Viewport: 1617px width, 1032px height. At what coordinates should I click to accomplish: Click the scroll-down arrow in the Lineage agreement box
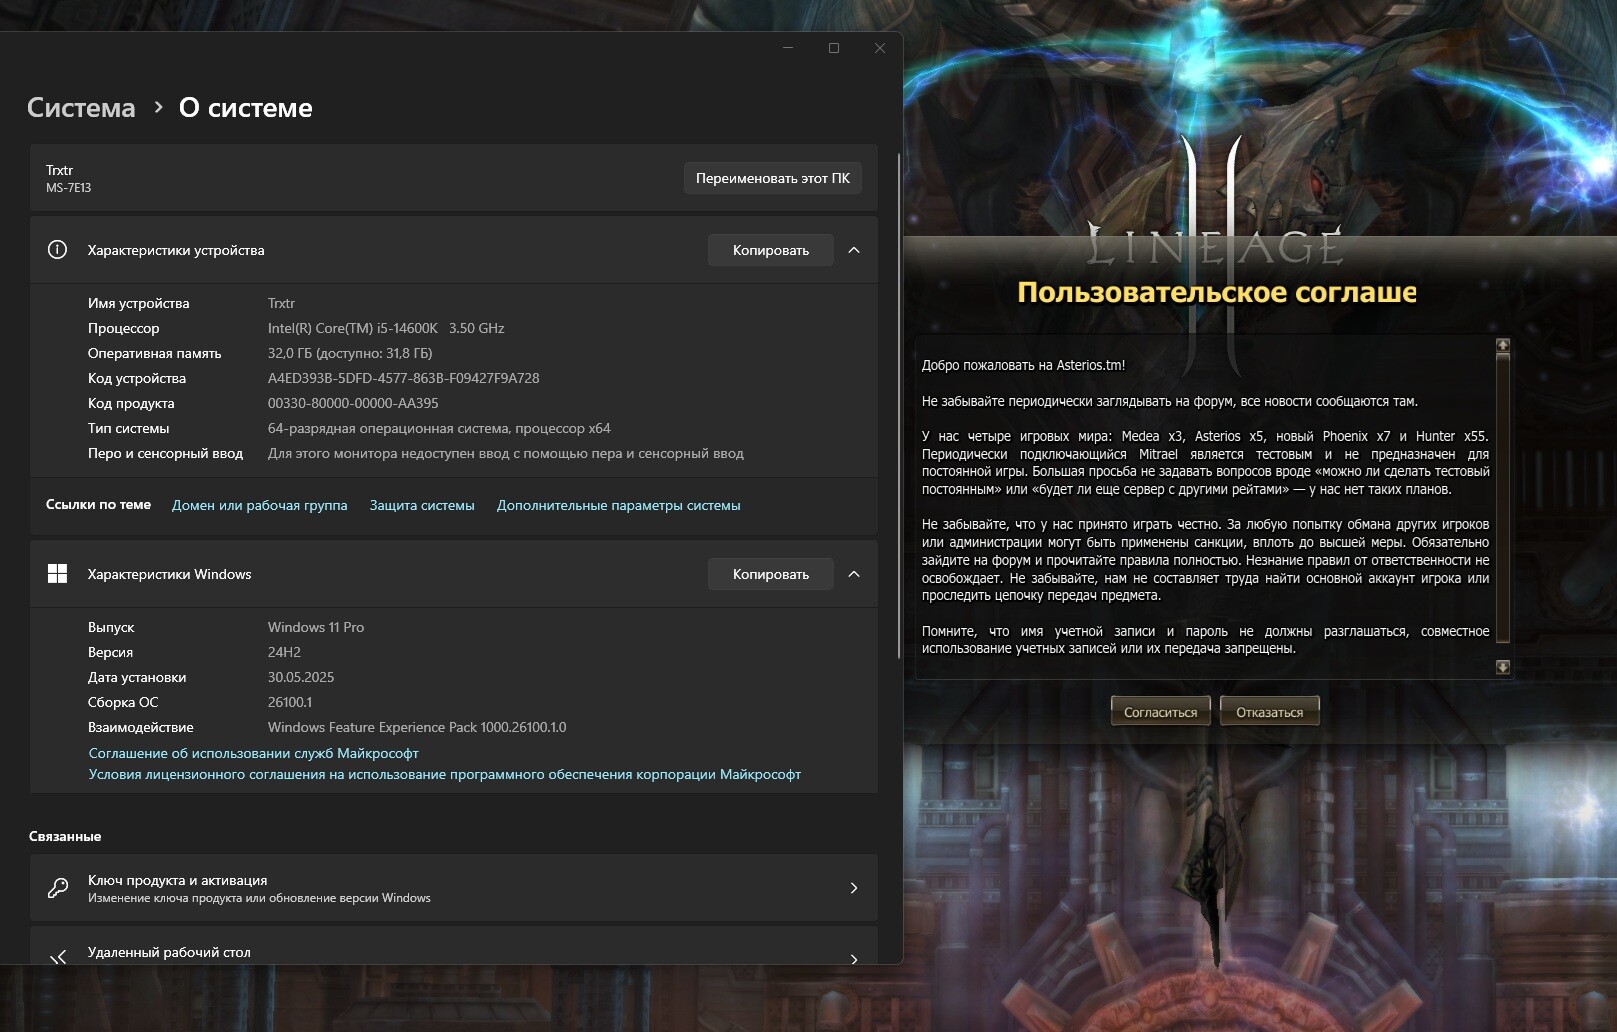[x=1502, y=667]
